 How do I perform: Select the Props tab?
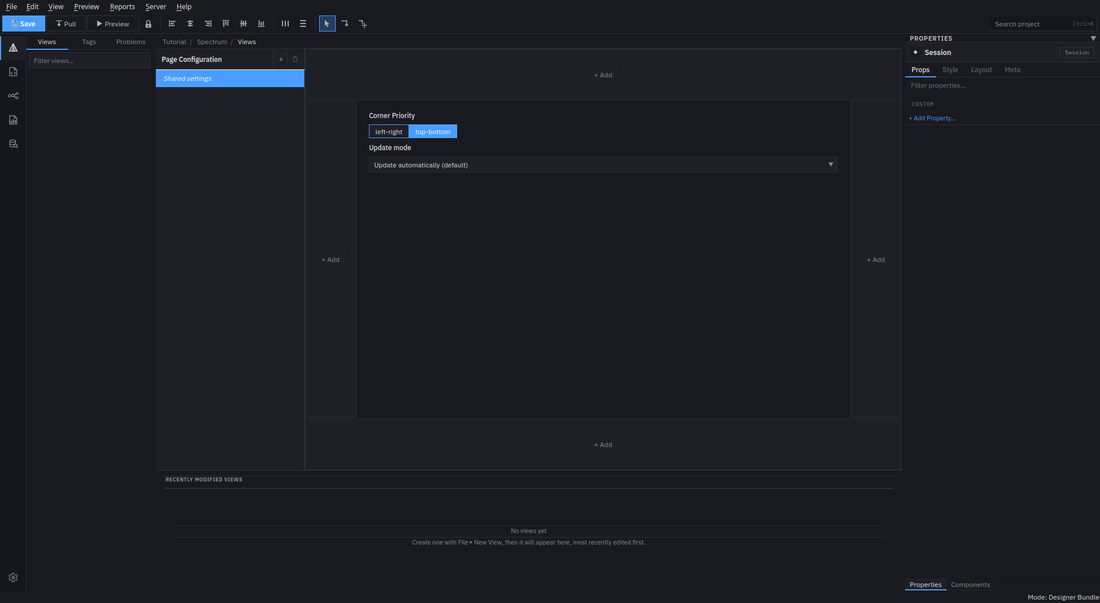[920, 70]
